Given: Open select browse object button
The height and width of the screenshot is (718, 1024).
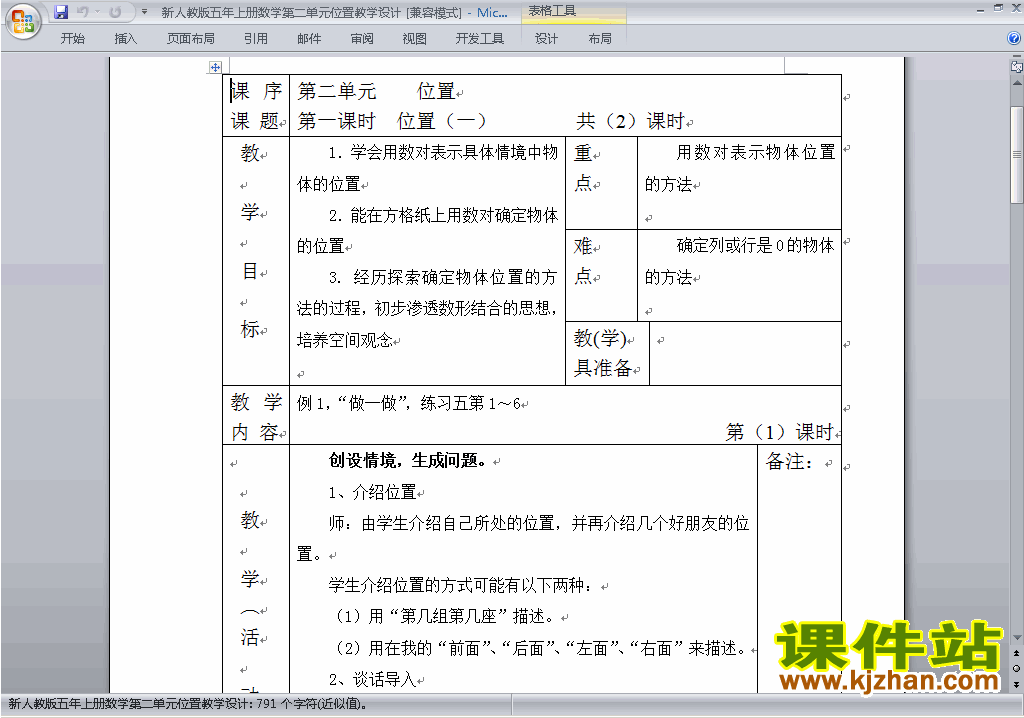Looking at the screenshot, I should [x=1016, y=668].
